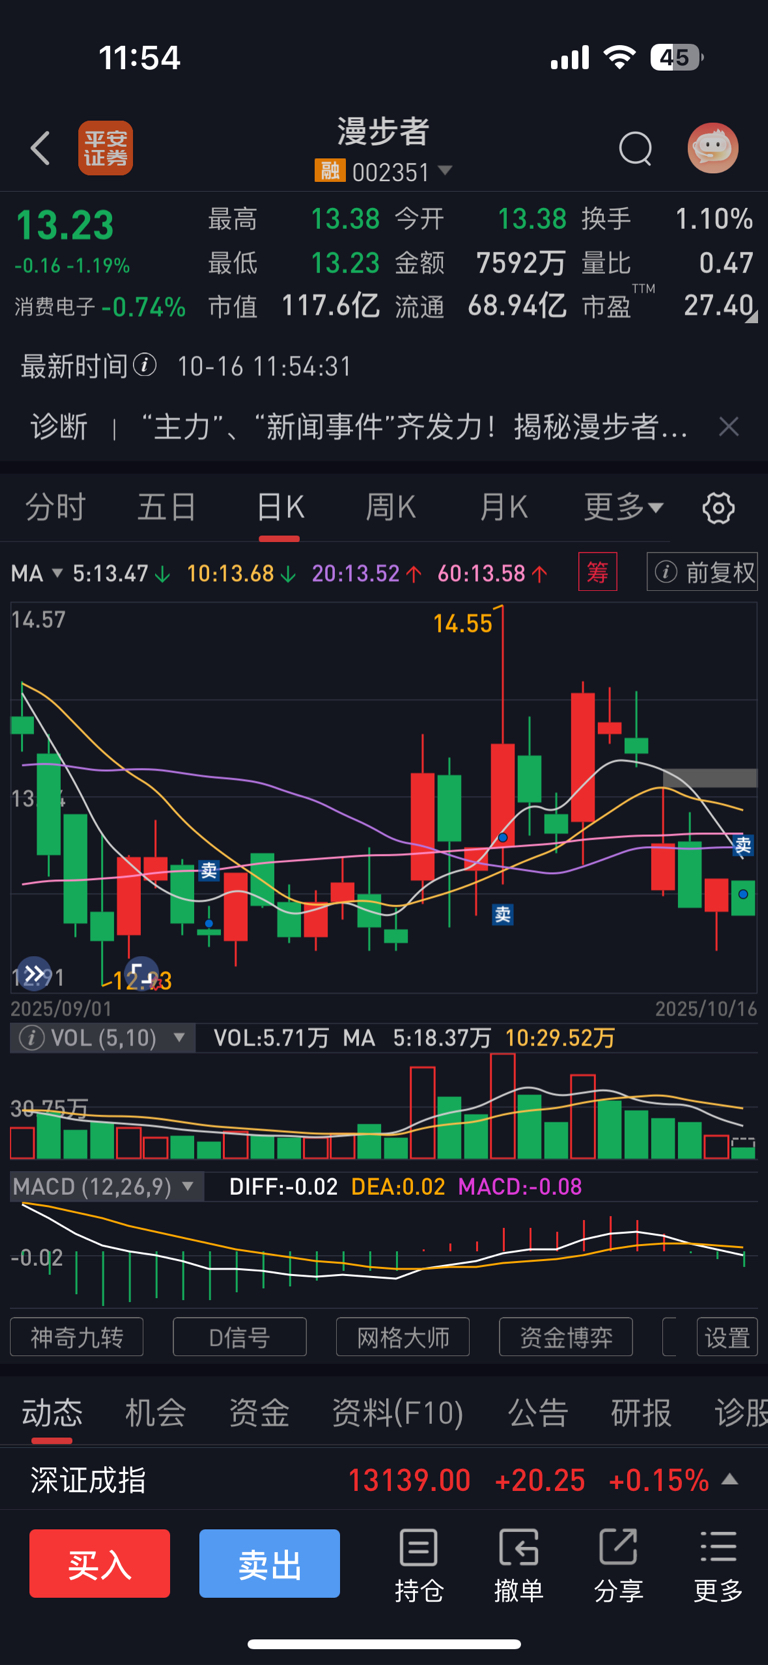This screenshot has width=769, height=1665.
Task: Tap the 市盈 TTM value 27.40
Action: pyautogui.click(x=718, y=305)
